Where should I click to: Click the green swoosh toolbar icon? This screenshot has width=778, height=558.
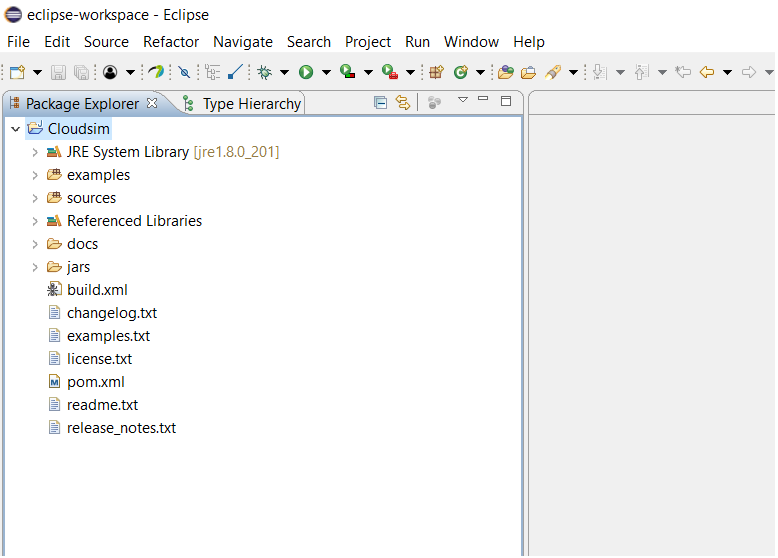(x=156, y=72)
